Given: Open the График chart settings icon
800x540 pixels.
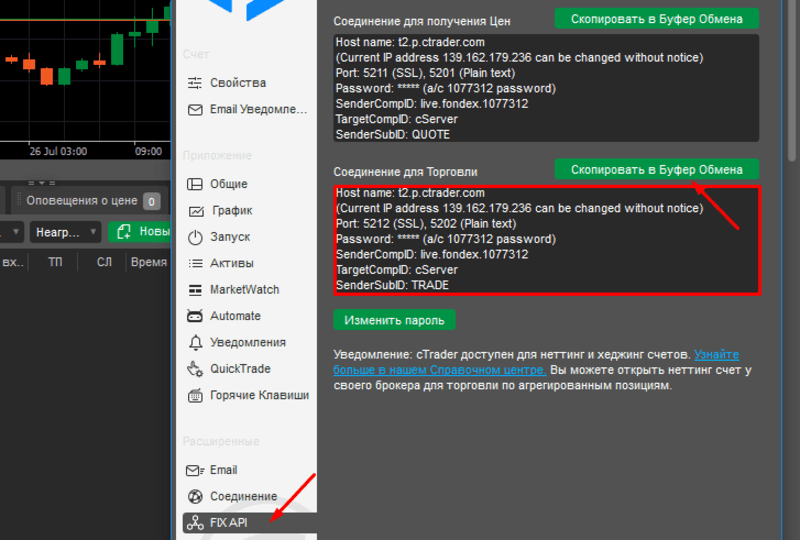Looking at the screenshot, I should pyautogui.click(x=196, y=211).
